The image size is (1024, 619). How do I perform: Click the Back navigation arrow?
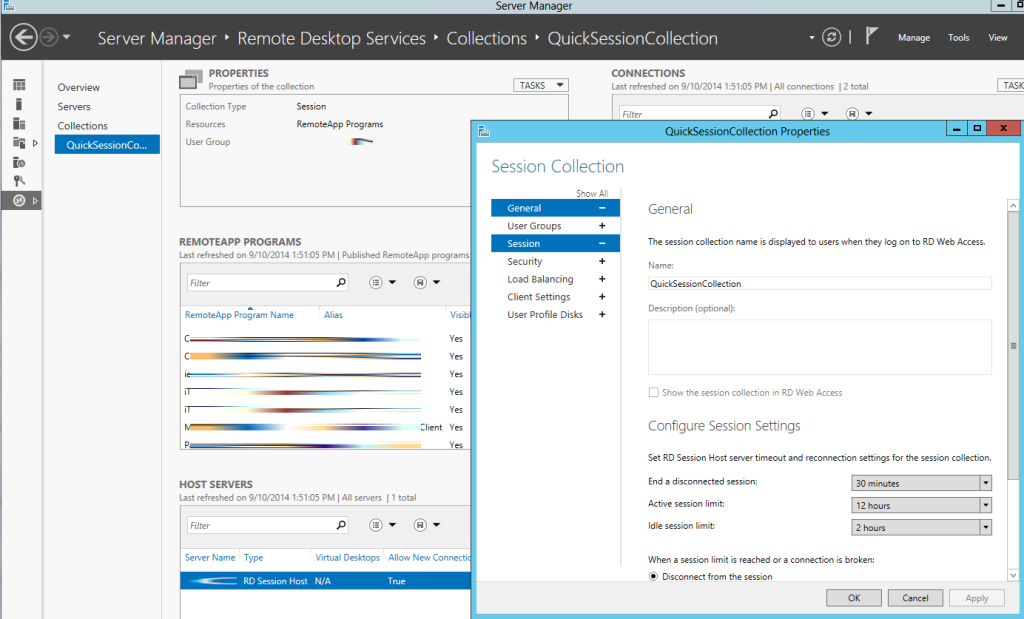(21, 37)
